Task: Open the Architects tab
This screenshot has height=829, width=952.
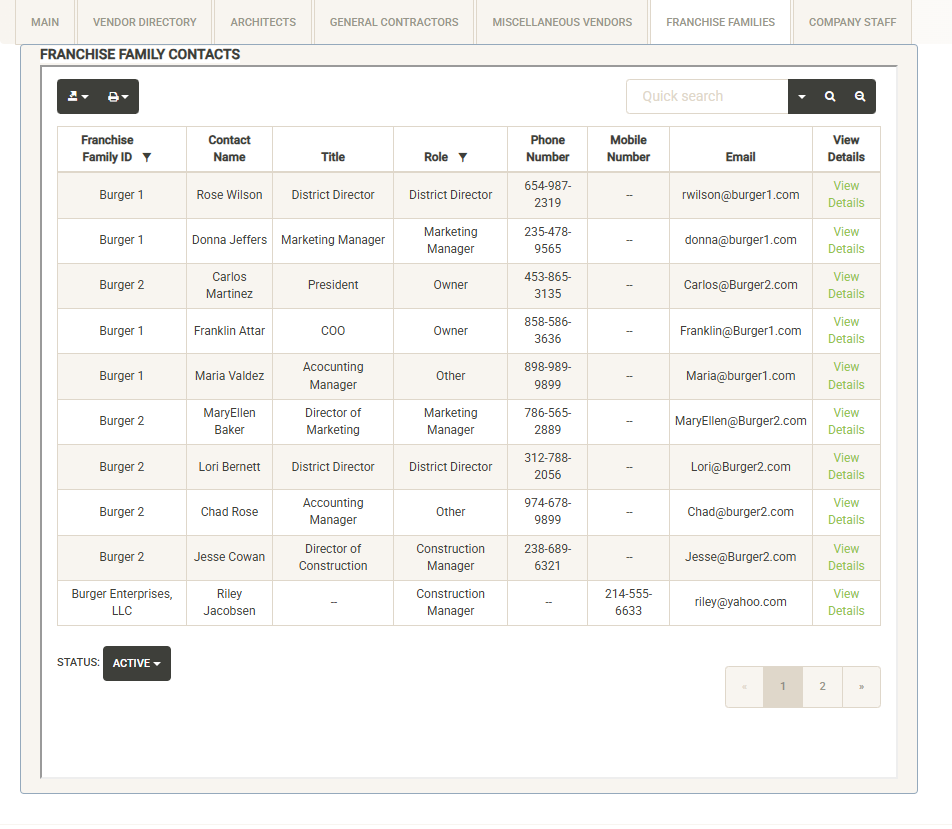Action: [263, 22]
